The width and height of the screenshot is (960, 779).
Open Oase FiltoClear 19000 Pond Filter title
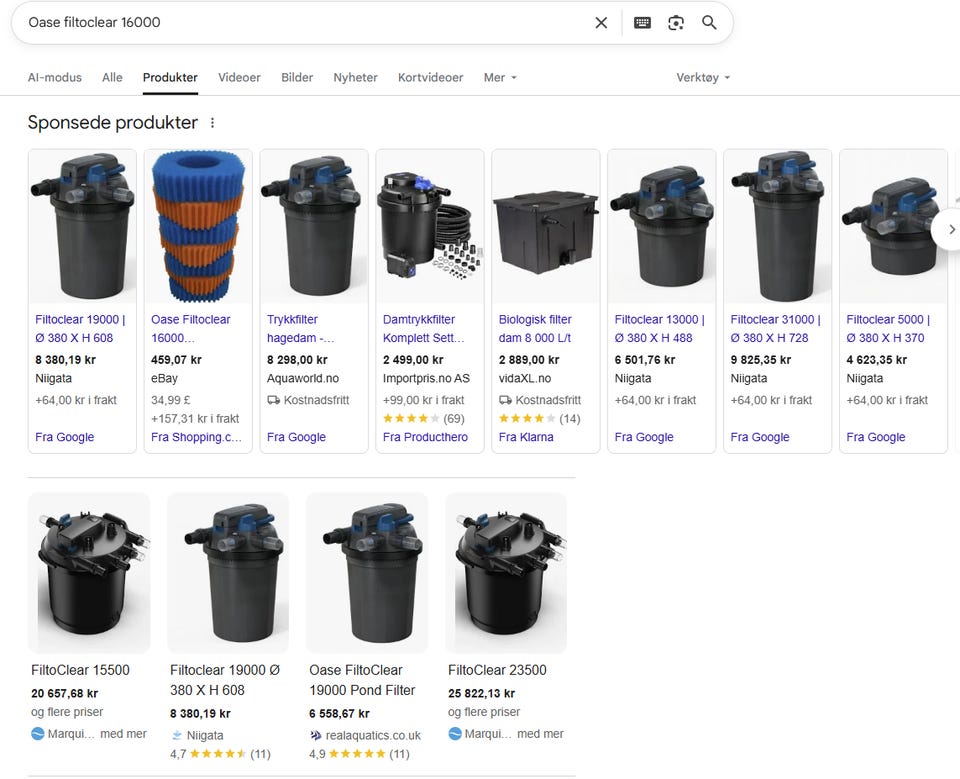tap(362, 680)
